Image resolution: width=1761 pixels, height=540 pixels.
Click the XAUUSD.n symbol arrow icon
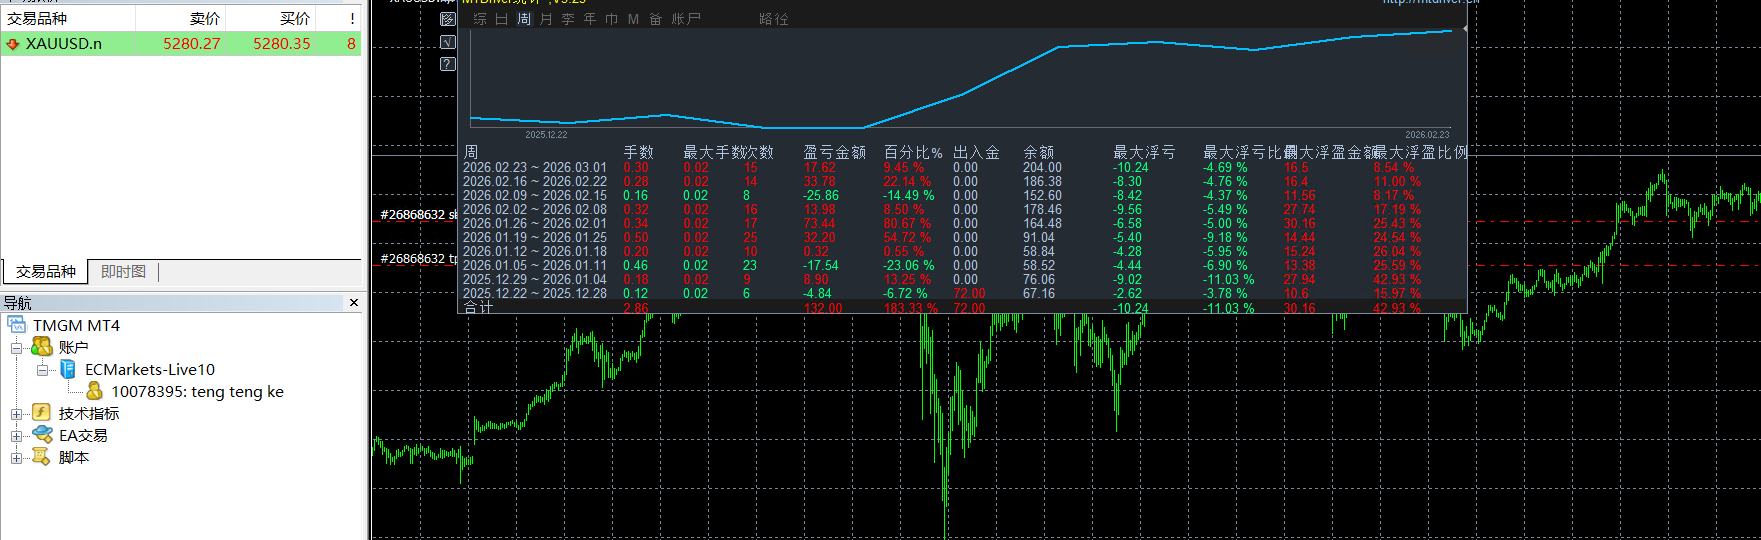[x=13, y=44]
